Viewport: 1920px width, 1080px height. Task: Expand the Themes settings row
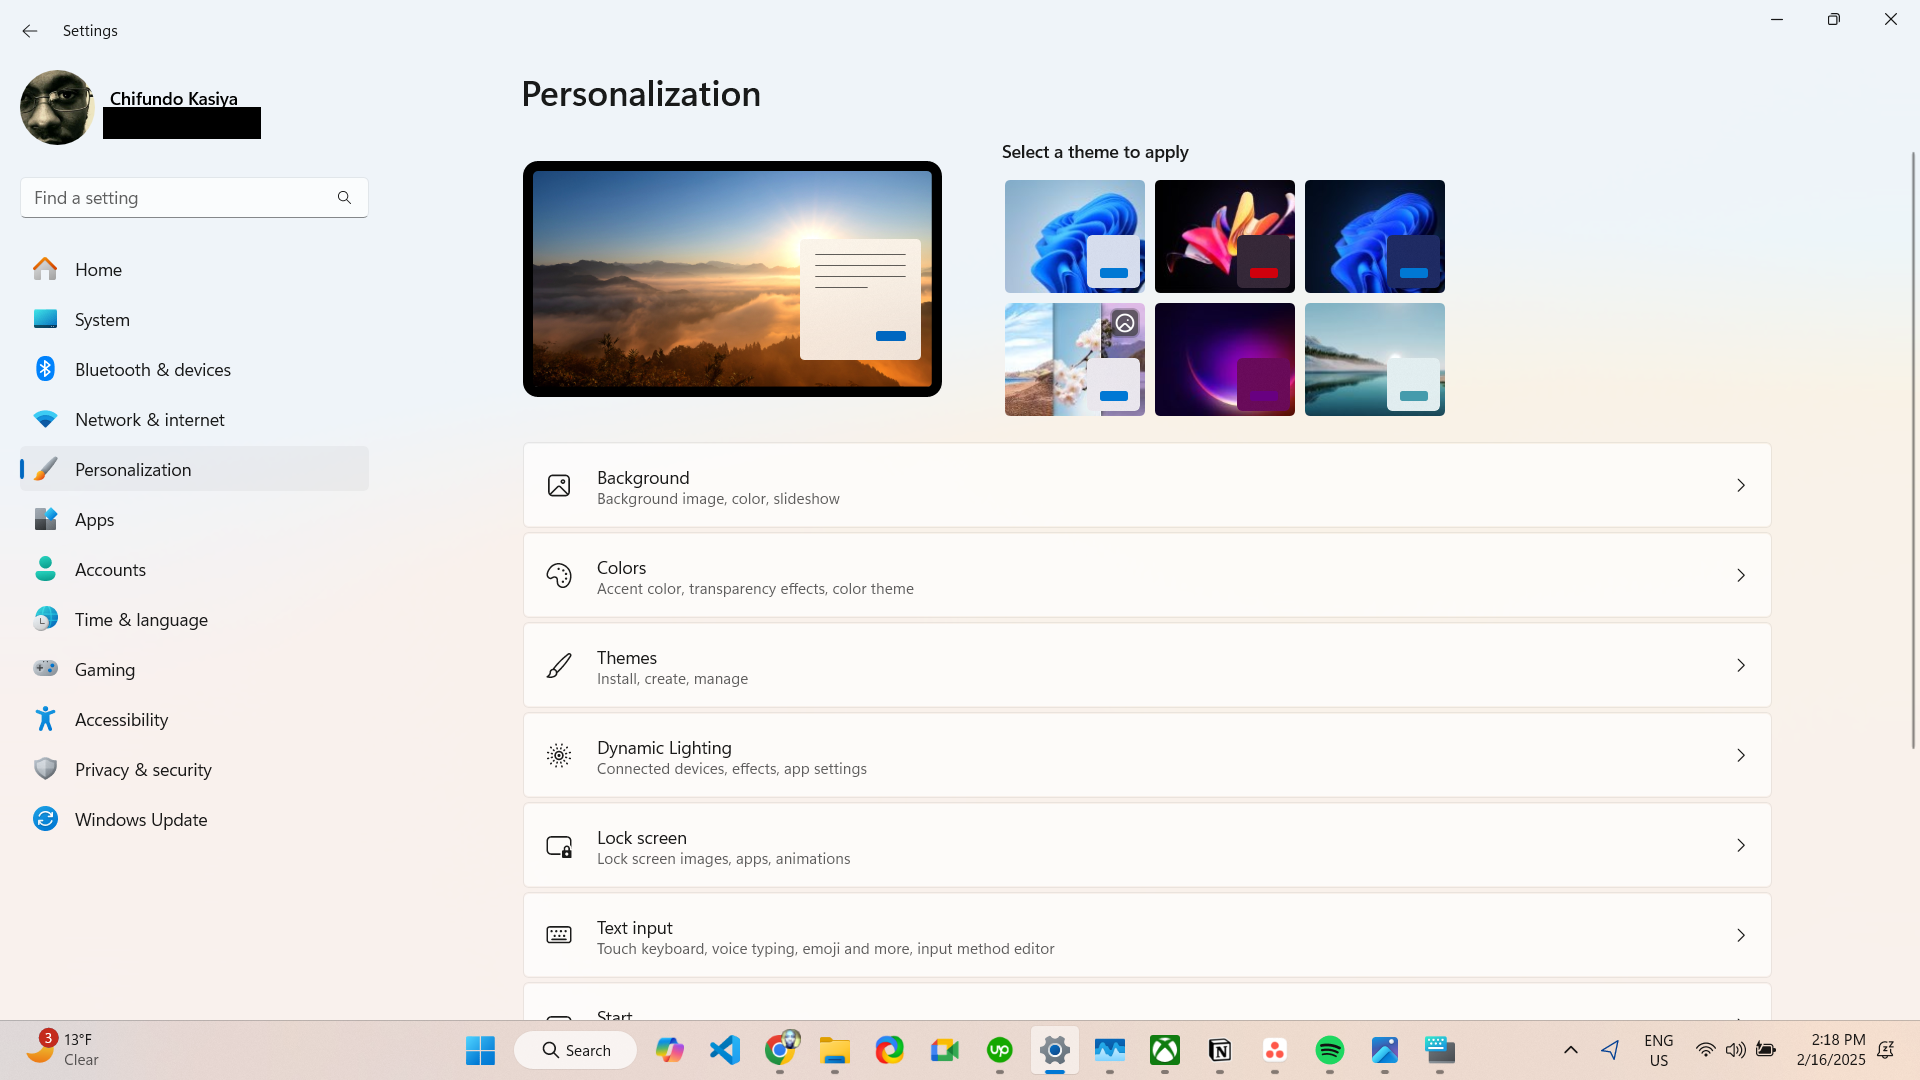click(1741, 665)
